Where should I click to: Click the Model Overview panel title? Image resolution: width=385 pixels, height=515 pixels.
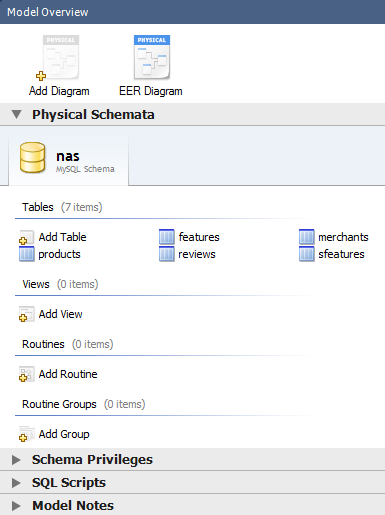pyautogui.click(x=48, y=12)
